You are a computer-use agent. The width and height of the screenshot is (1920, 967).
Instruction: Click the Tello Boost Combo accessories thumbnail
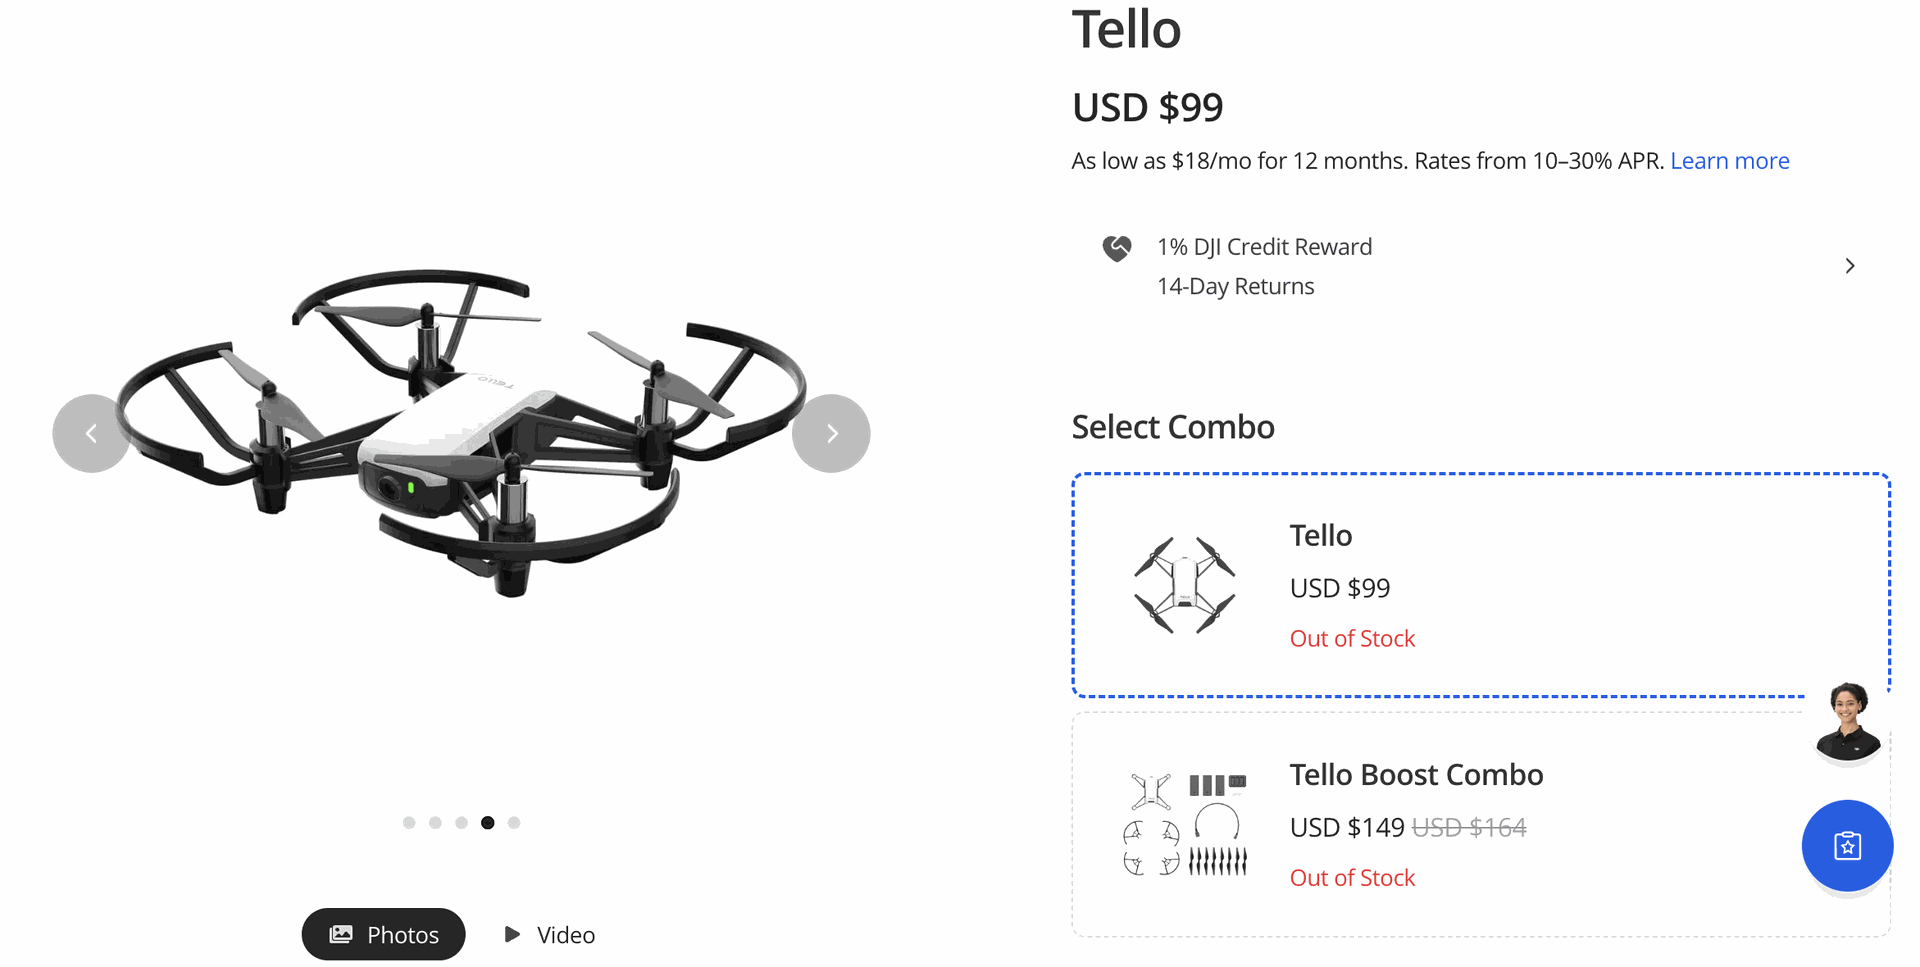(x=1186, y=825)
